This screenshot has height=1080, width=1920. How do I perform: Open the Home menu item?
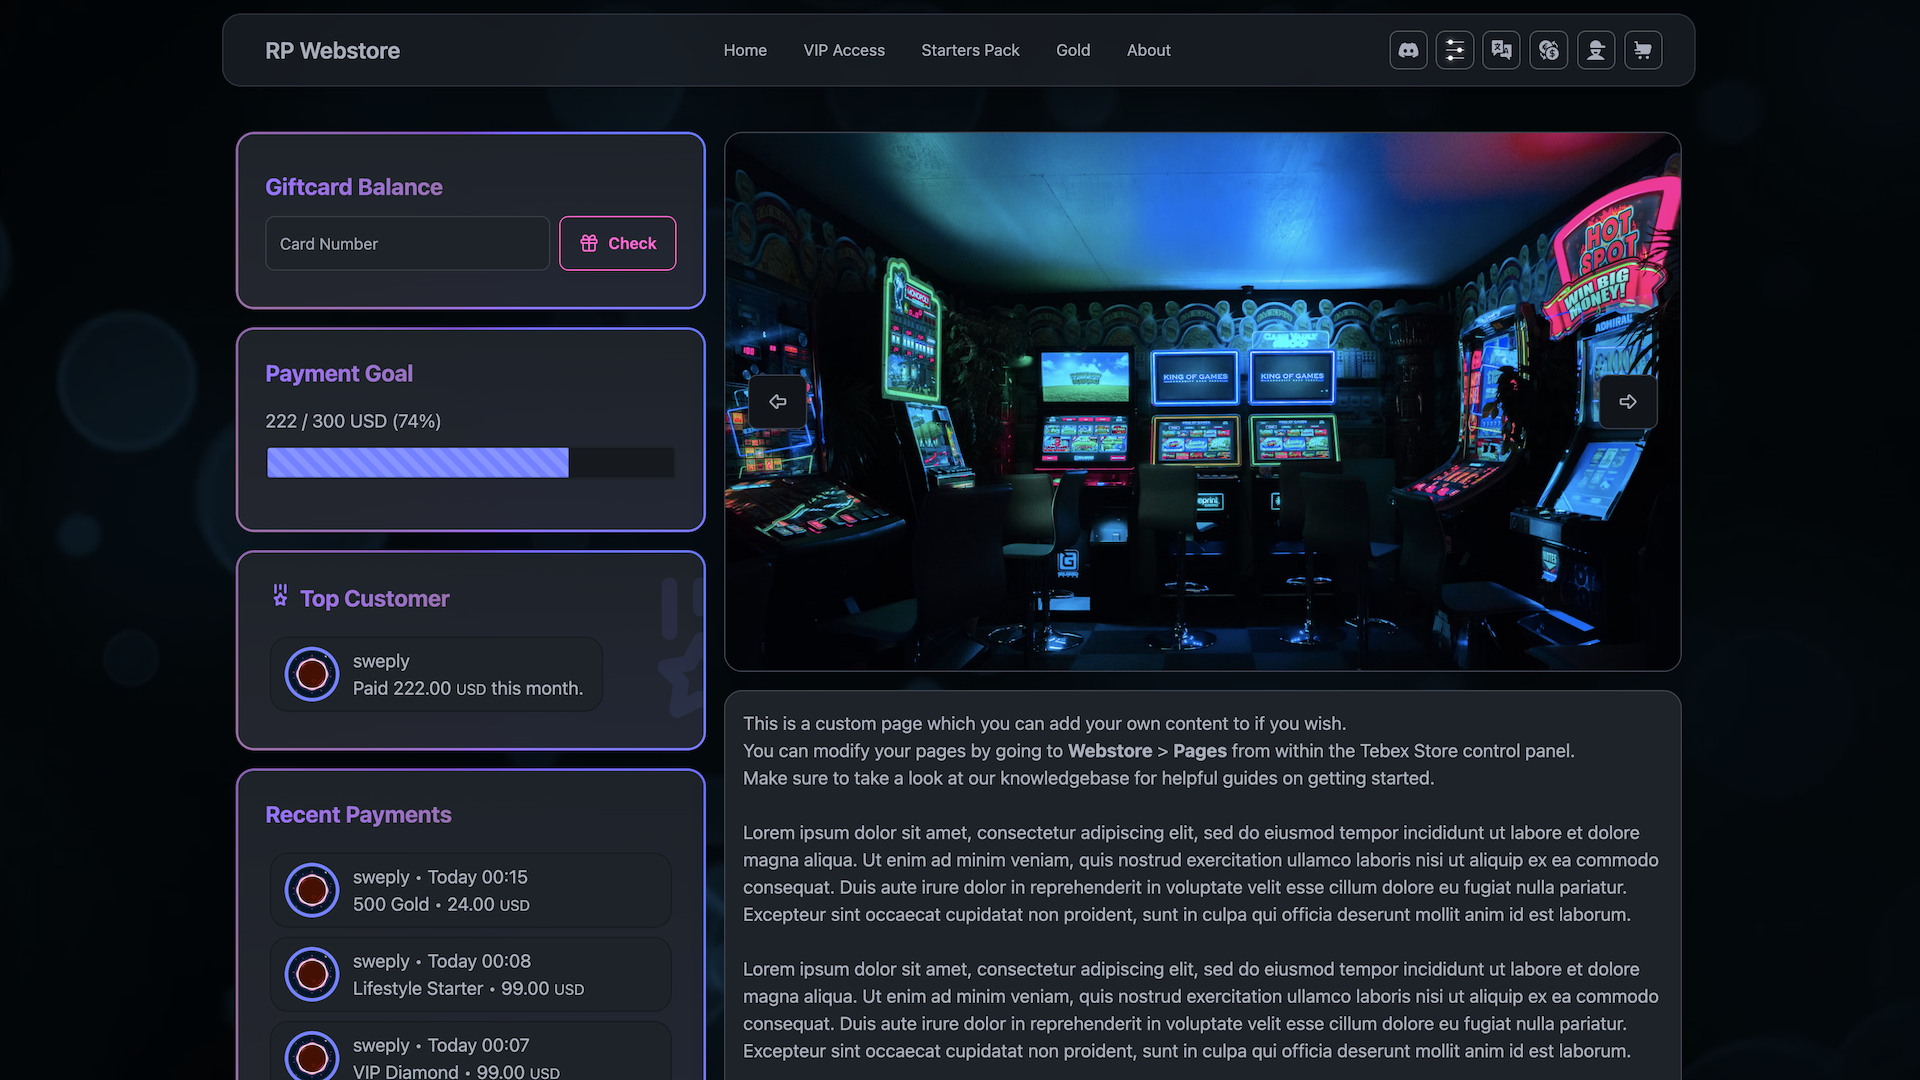[x=745, y=50]
